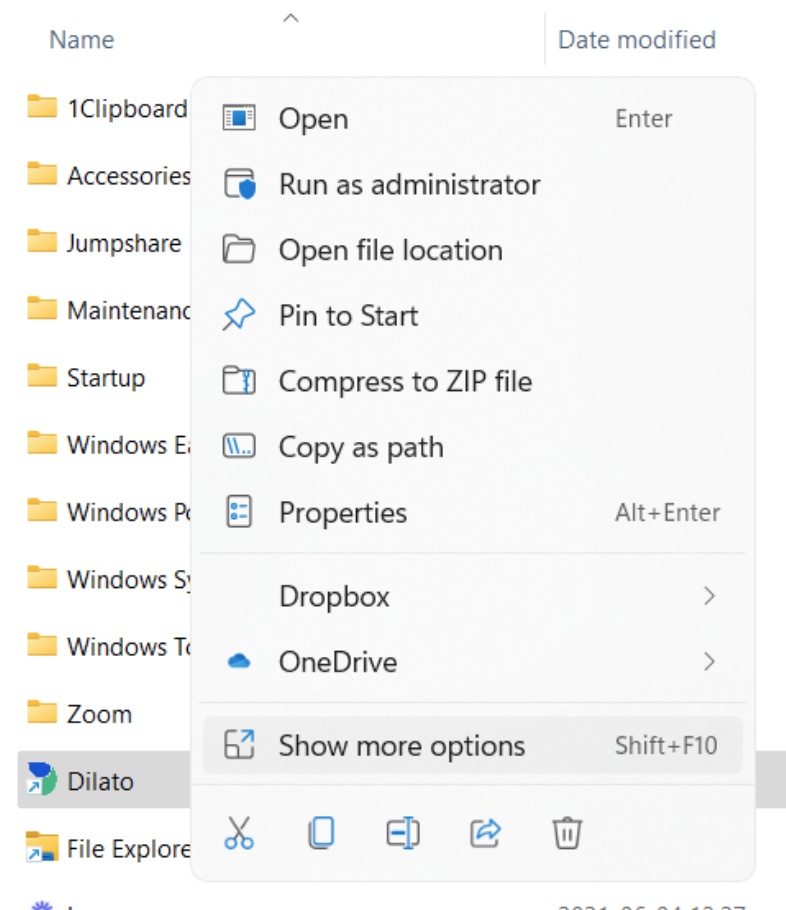Click the Copy icon at the menu bottom
The width and height of the screenshot is (786, 910).
(x=321, y=832)
